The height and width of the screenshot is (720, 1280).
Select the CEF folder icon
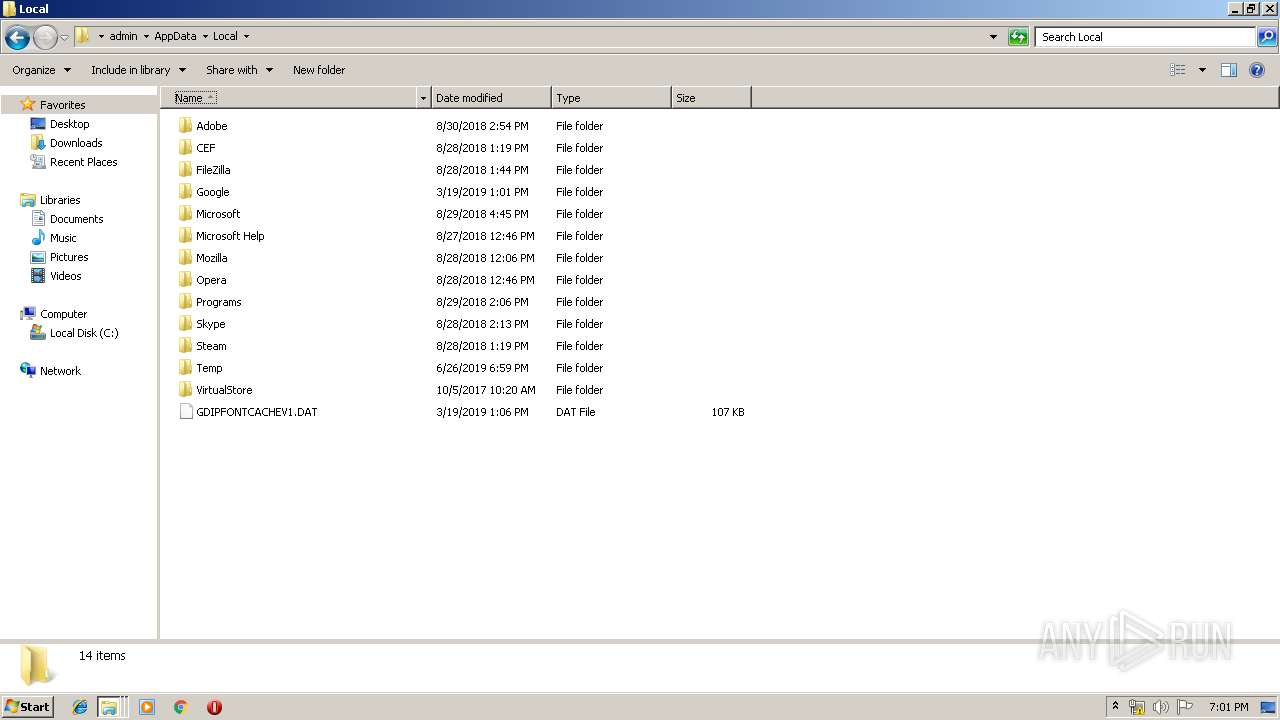[x=185, y=148]
